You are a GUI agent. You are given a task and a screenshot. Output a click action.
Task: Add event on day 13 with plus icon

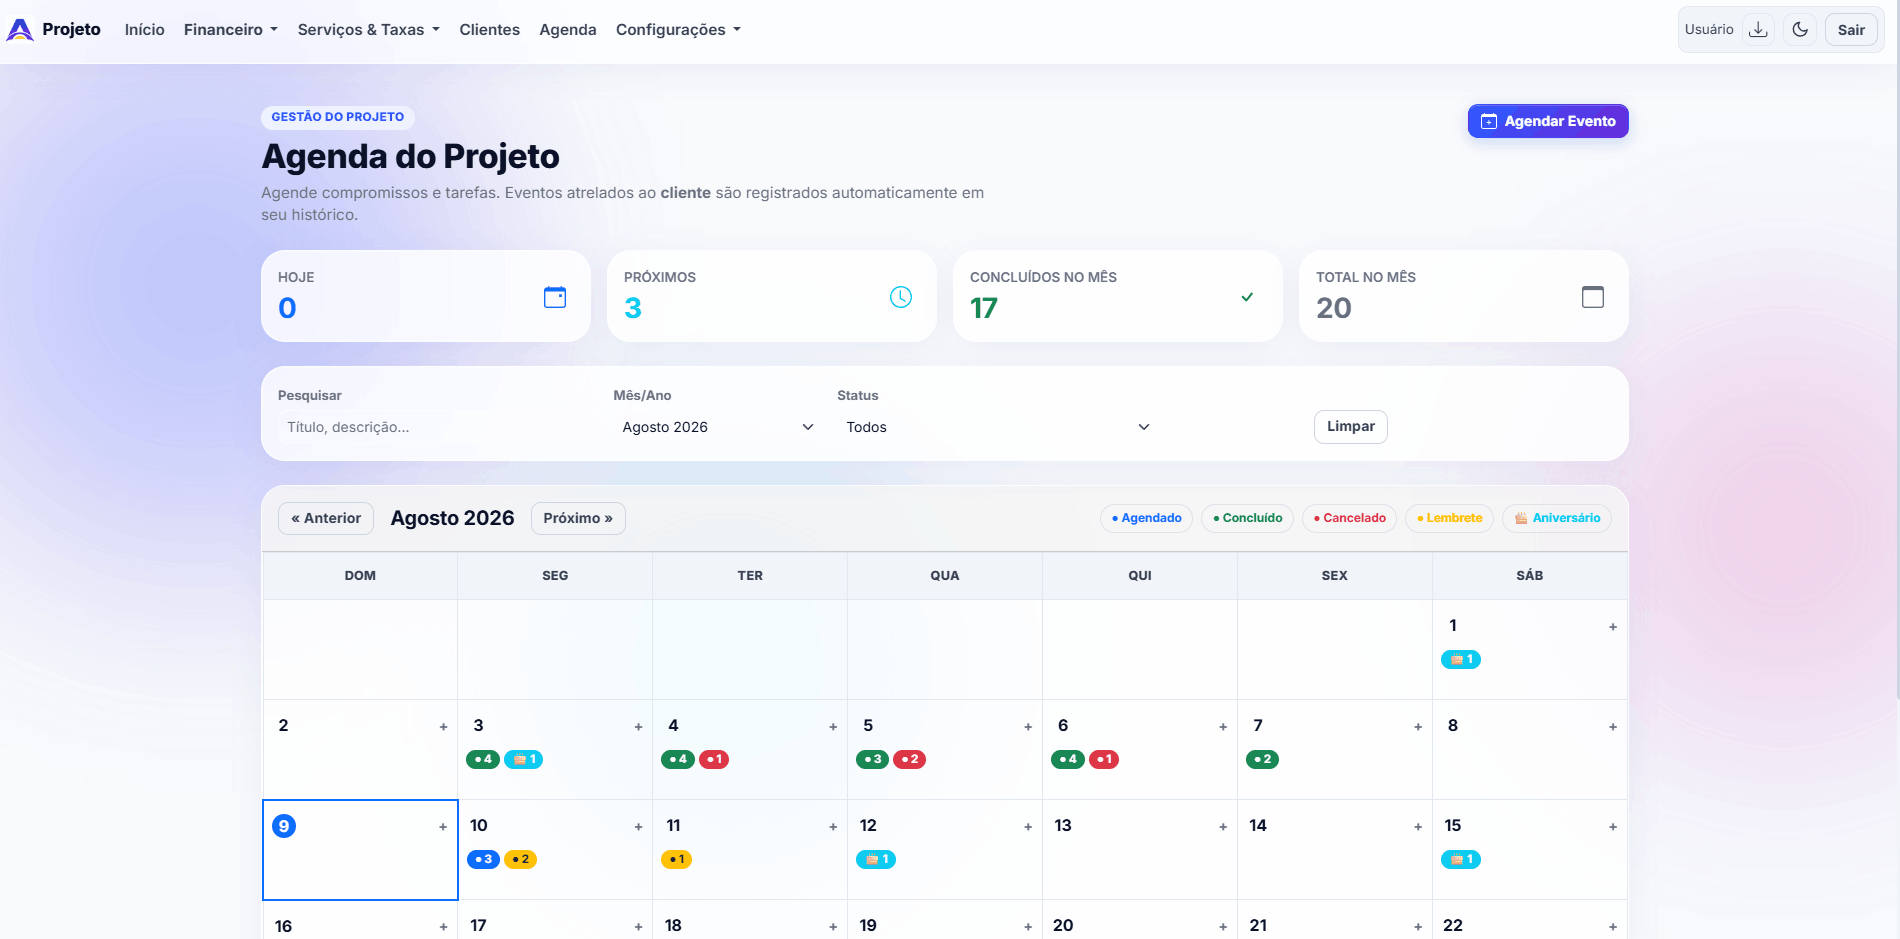(x=1223, y=827)
